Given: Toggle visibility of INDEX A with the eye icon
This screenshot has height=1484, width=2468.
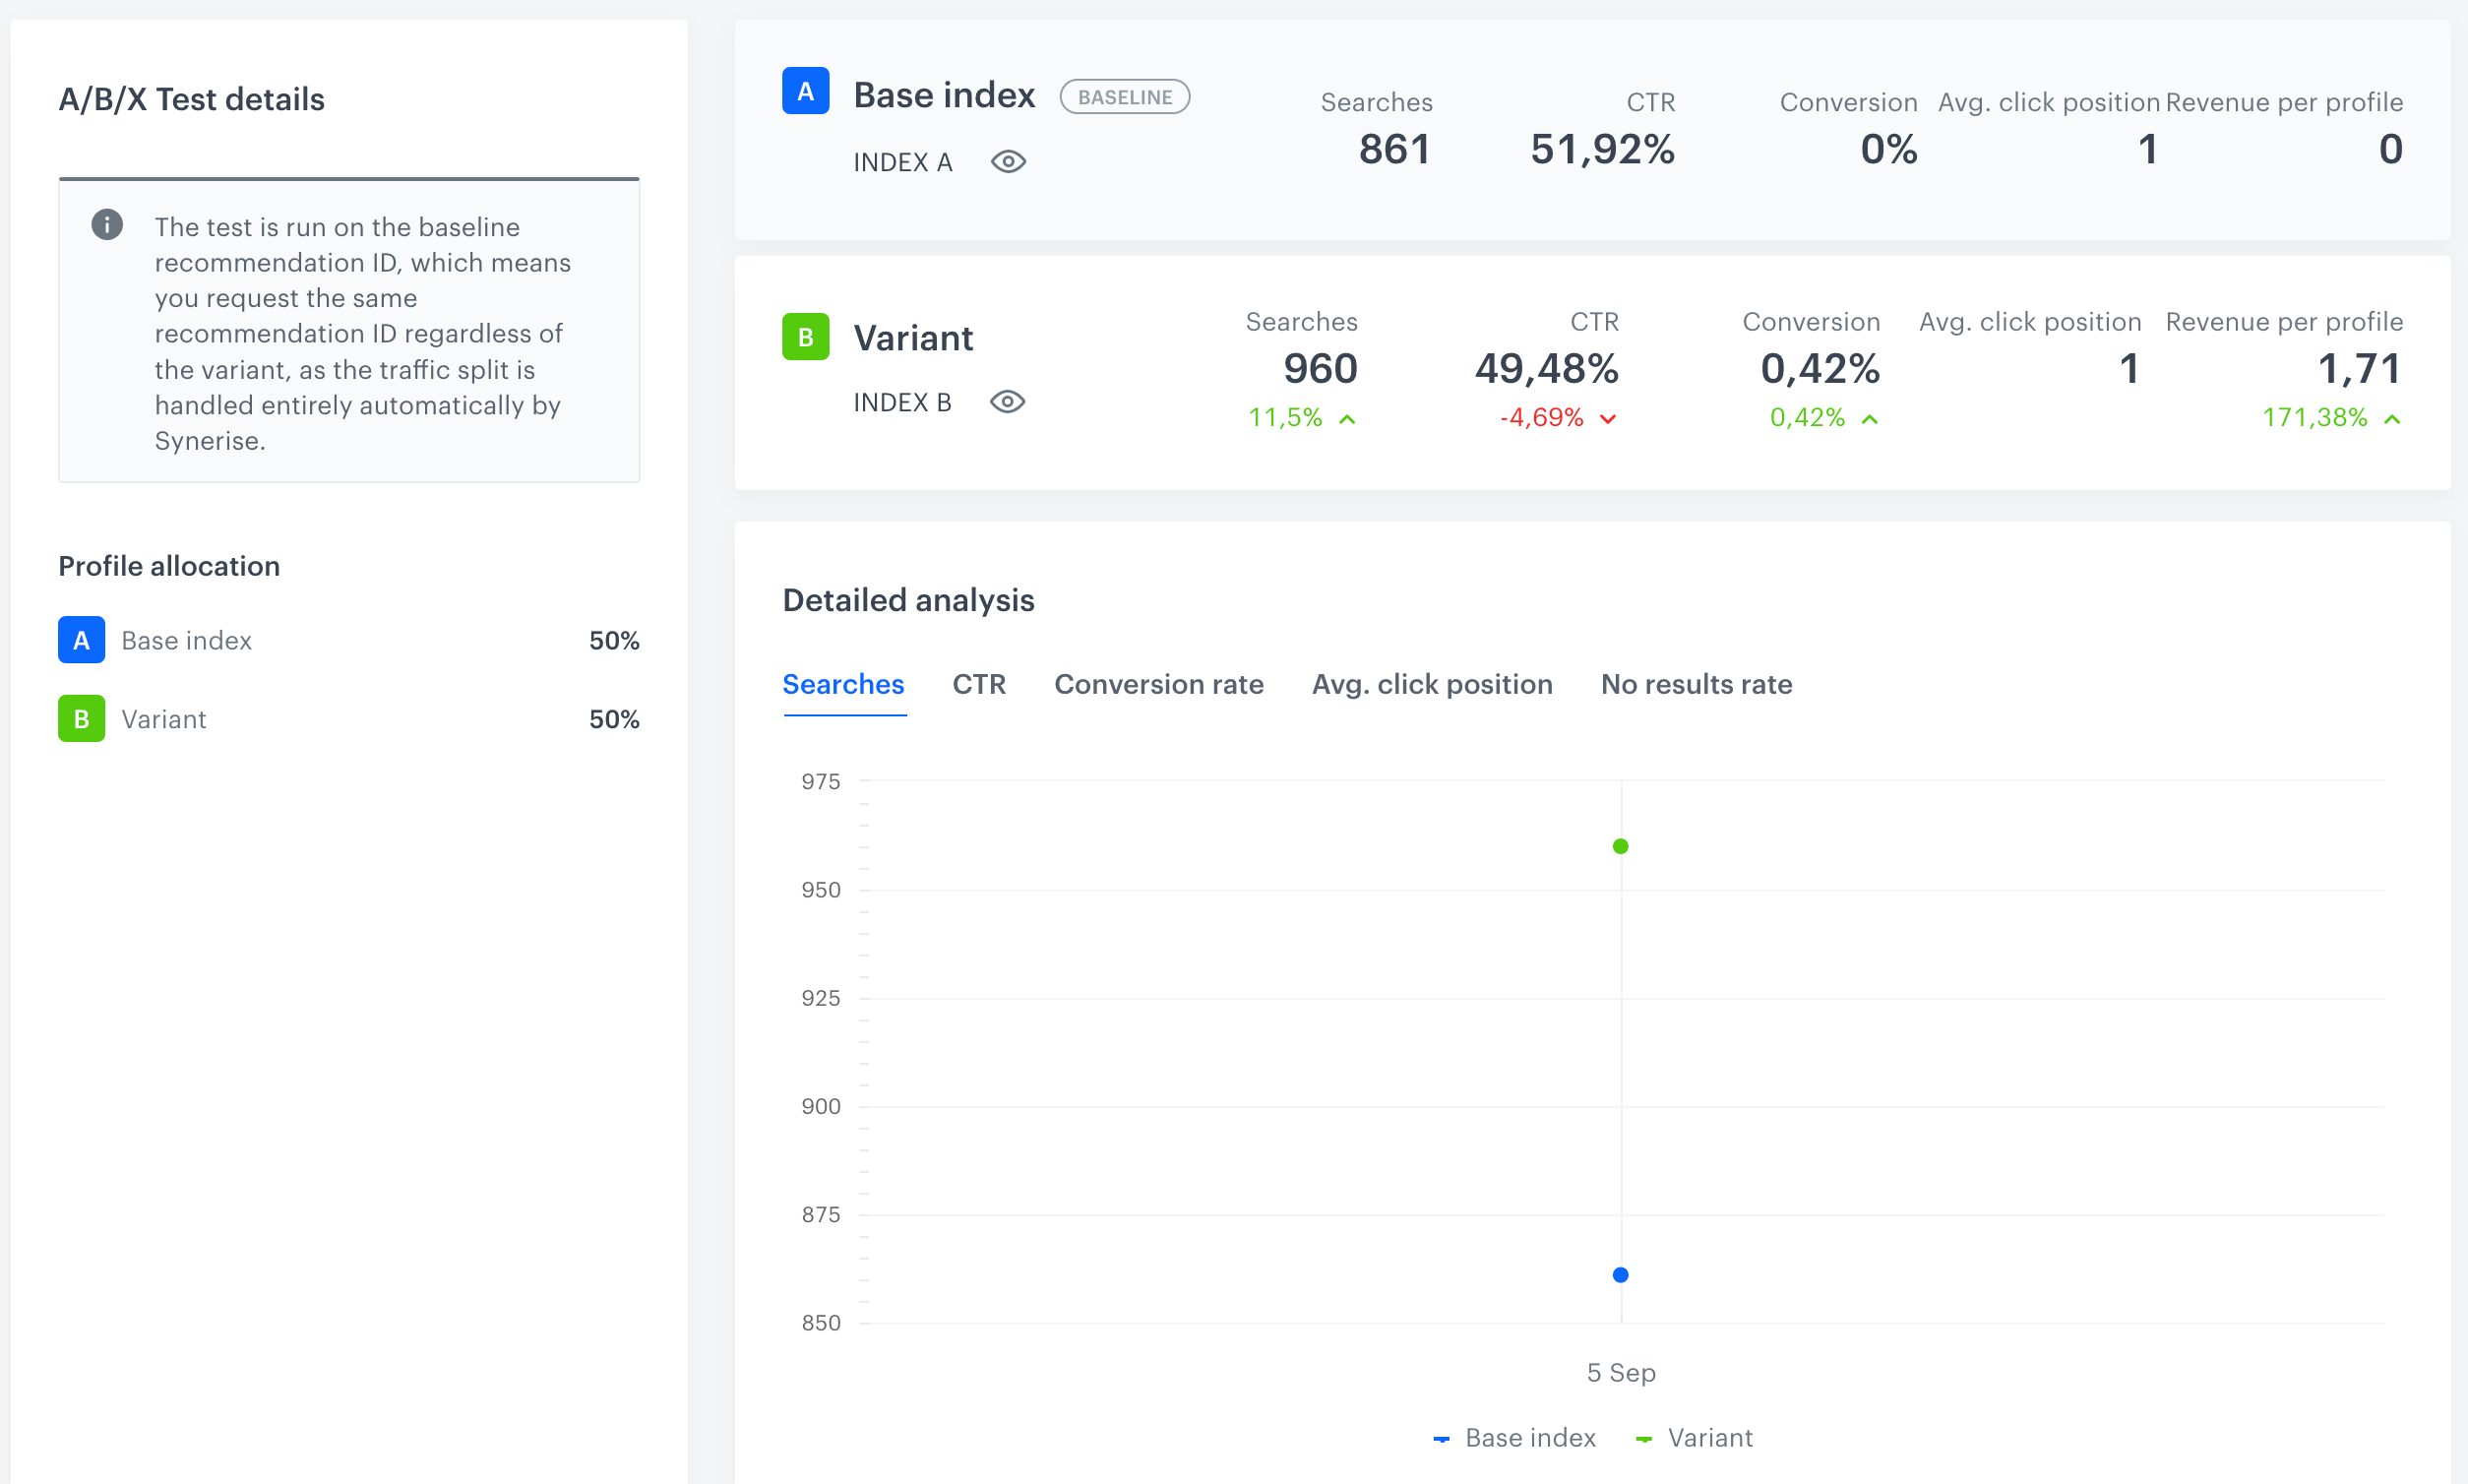Looking at the screenshot, I should tap(1008, 161).
